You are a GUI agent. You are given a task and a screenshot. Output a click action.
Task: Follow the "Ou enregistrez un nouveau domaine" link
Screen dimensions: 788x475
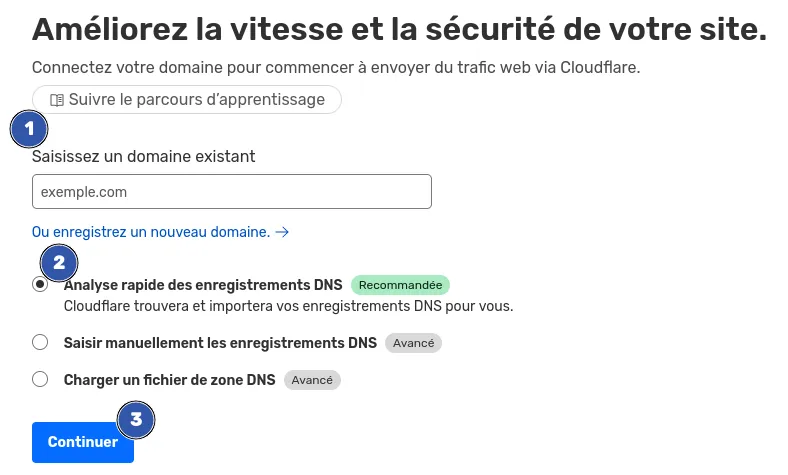coord(151,232)
